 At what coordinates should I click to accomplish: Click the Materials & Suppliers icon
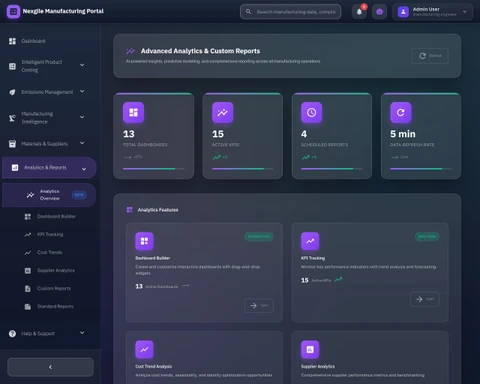pyautogui.click(x=12, y=144)
